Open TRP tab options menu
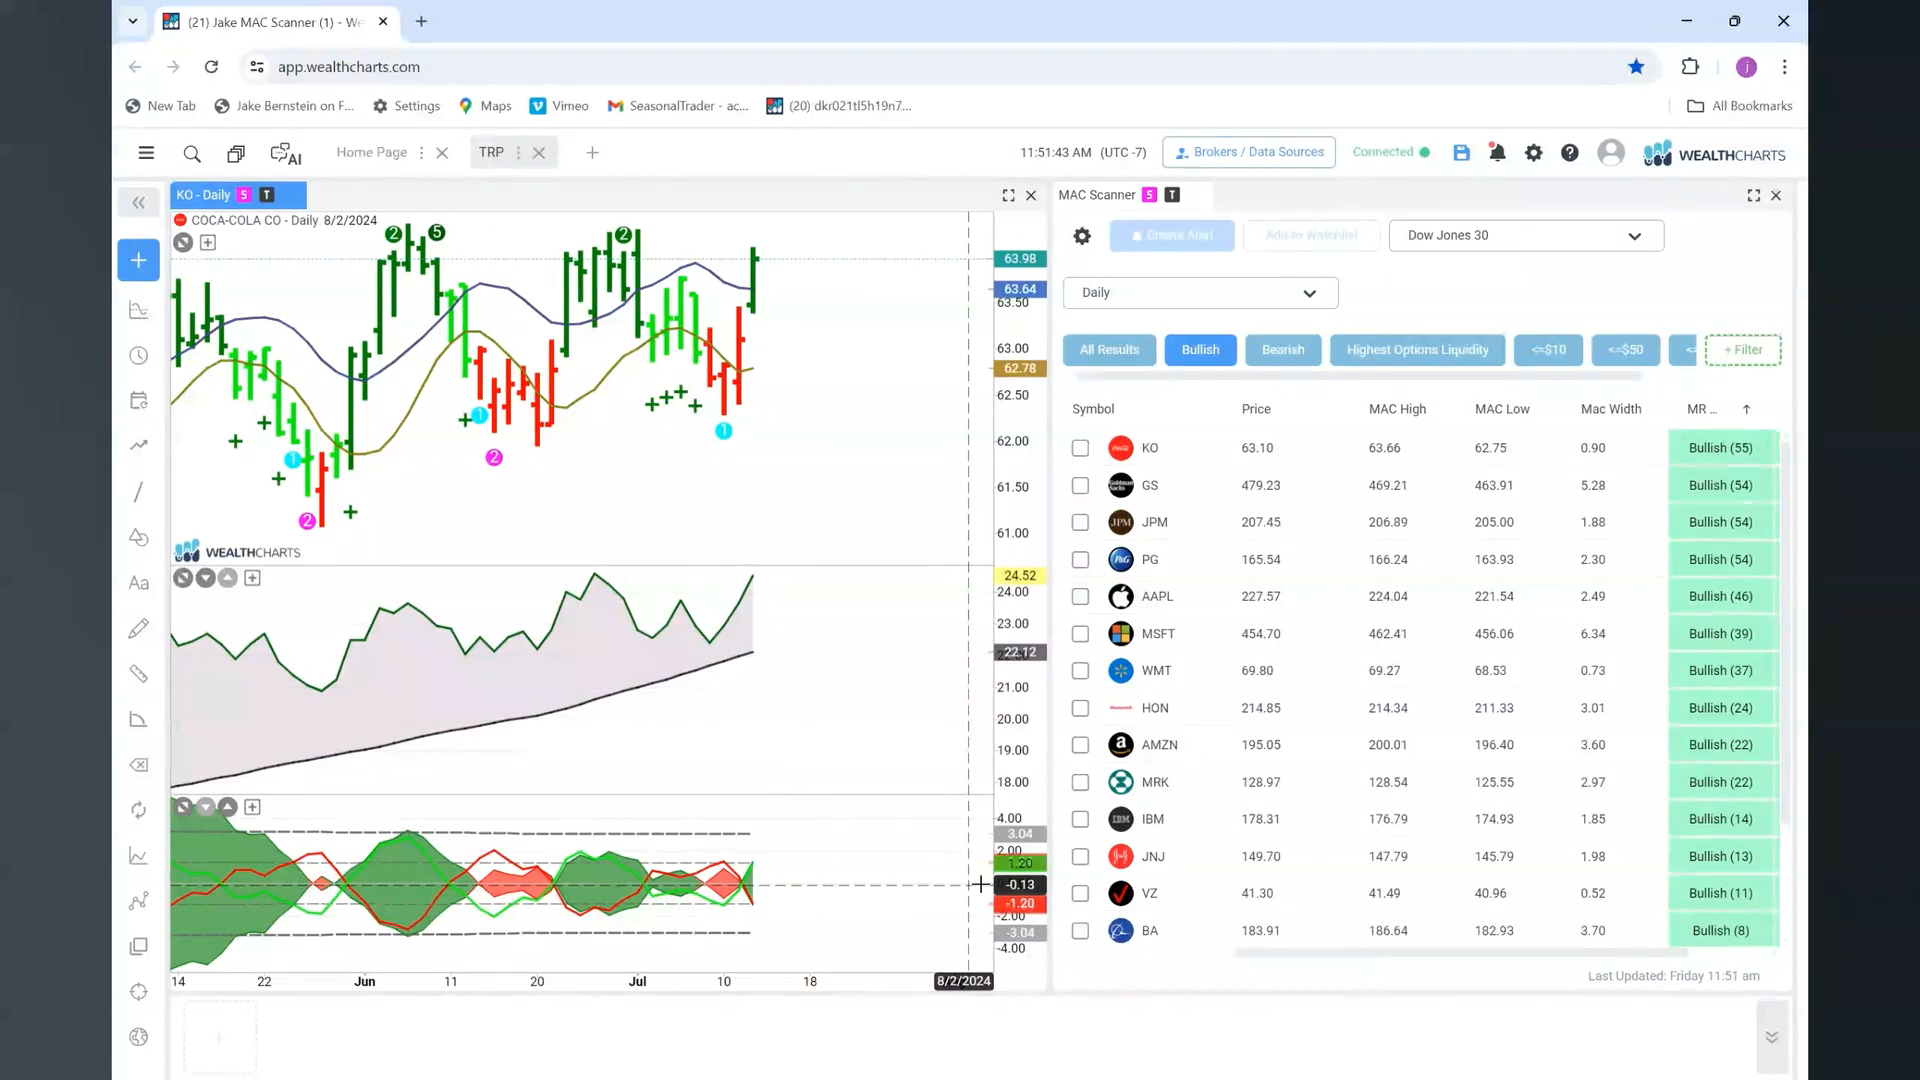1920x1080 pixels. click(x=518, y=153)
